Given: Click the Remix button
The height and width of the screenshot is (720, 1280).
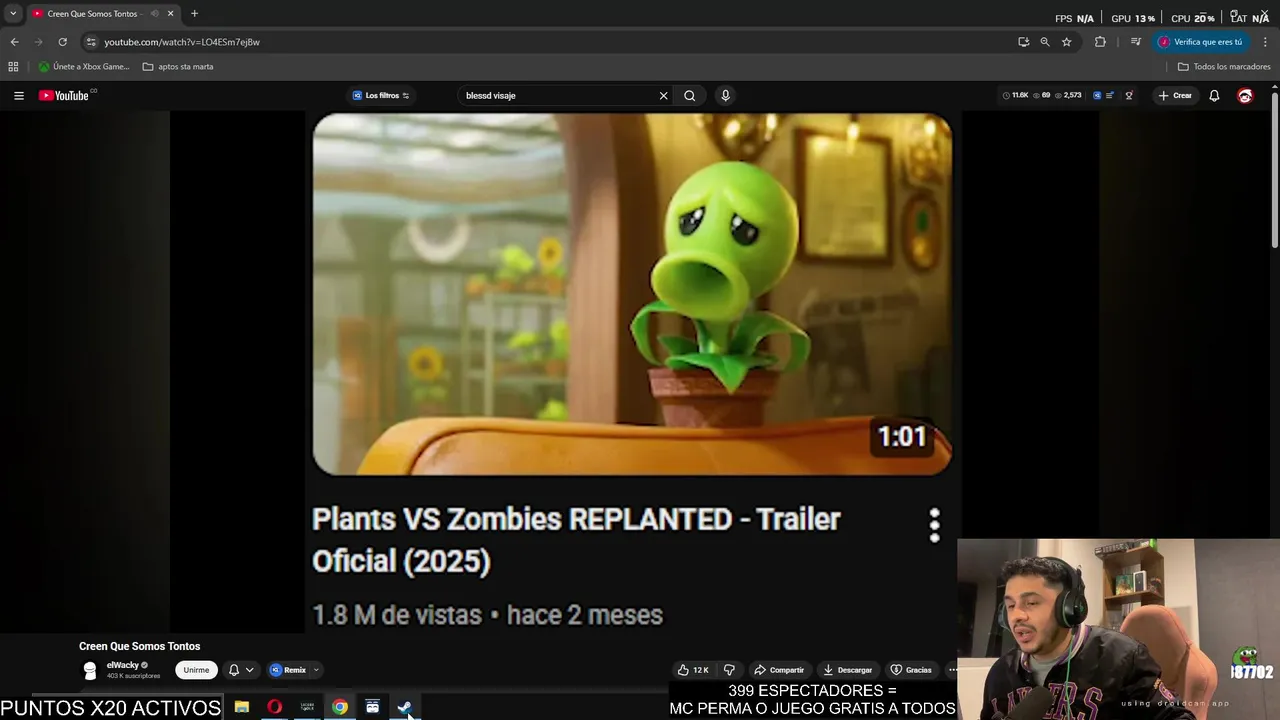Looking at the screenshot, I should [x=288, y=670].
